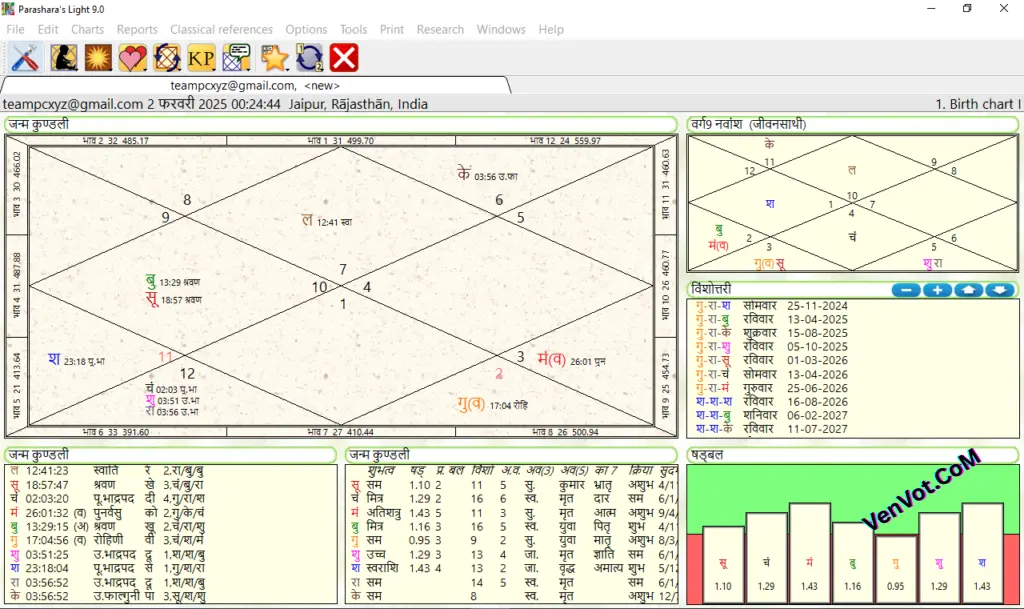Click the gold star favorites icon

click(275, 58)
